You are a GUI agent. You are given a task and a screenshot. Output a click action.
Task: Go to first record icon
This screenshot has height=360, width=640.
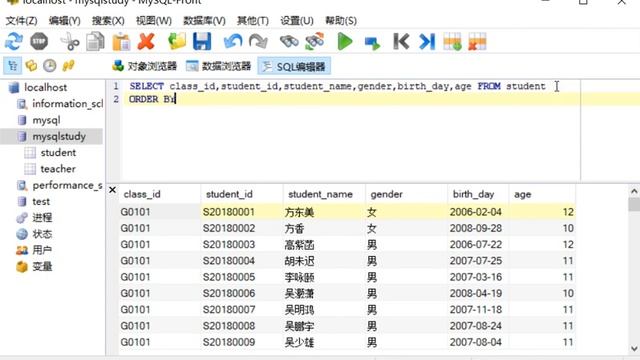(401, 42)
